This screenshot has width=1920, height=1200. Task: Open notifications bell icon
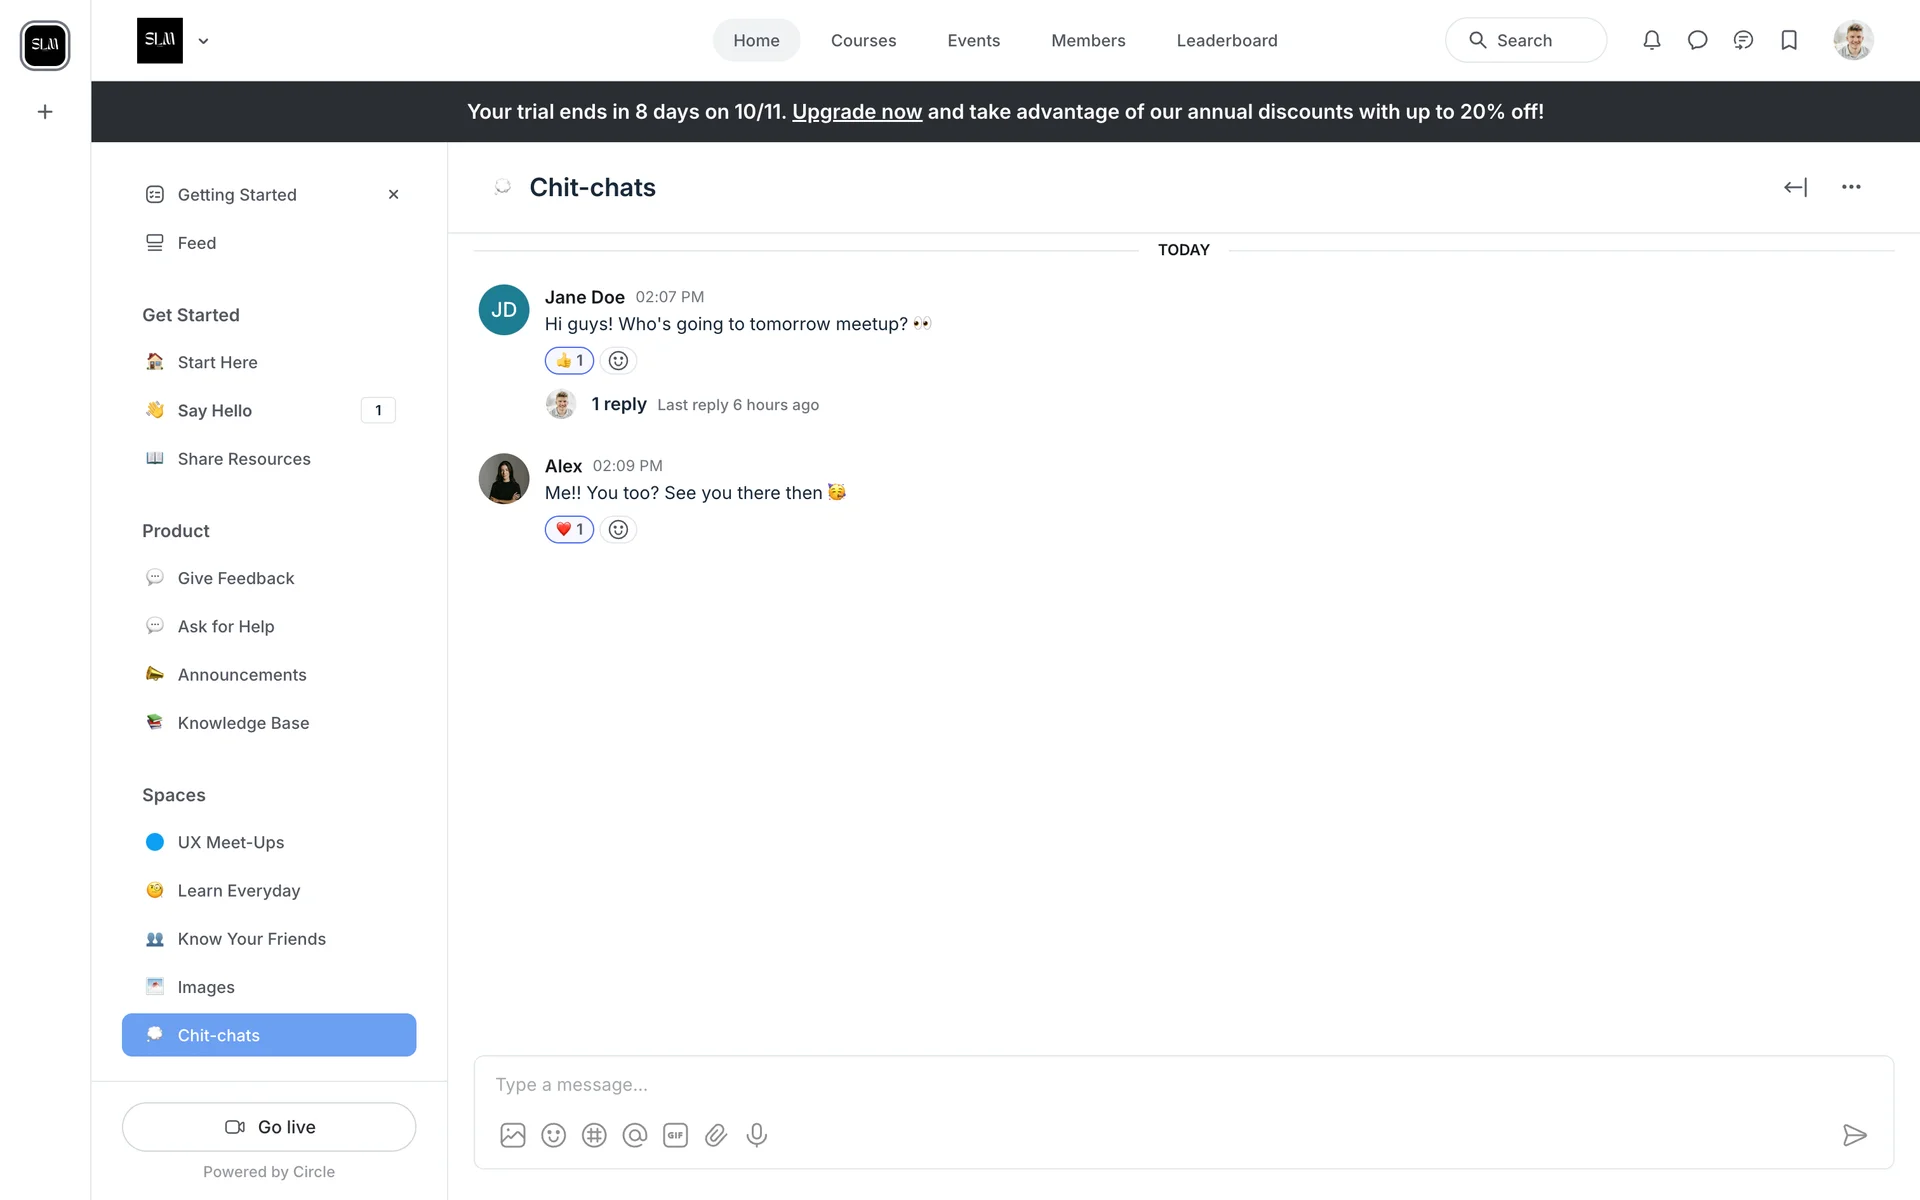(x=1652, y=40)
